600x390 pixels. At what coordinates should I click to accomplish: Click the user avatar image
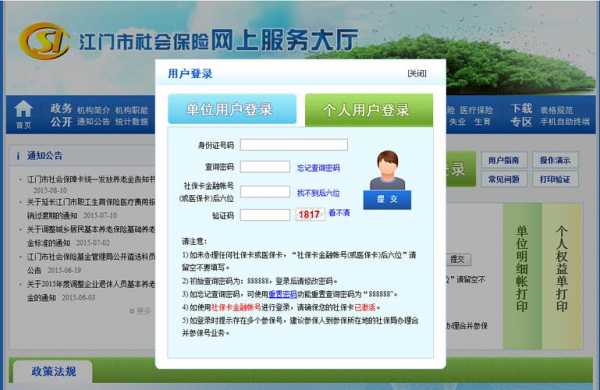click(387, 170)
